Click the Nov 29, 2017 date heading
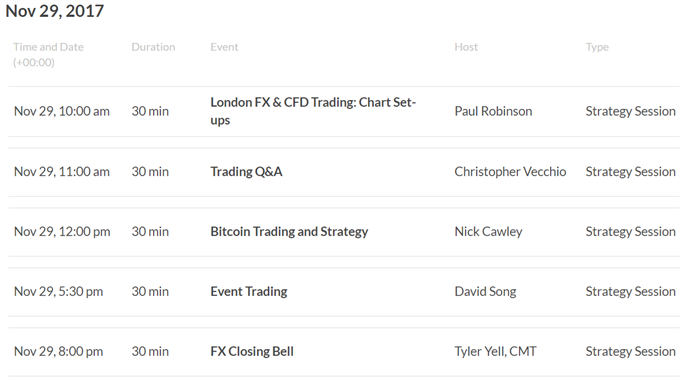 (x=55, y=11)
